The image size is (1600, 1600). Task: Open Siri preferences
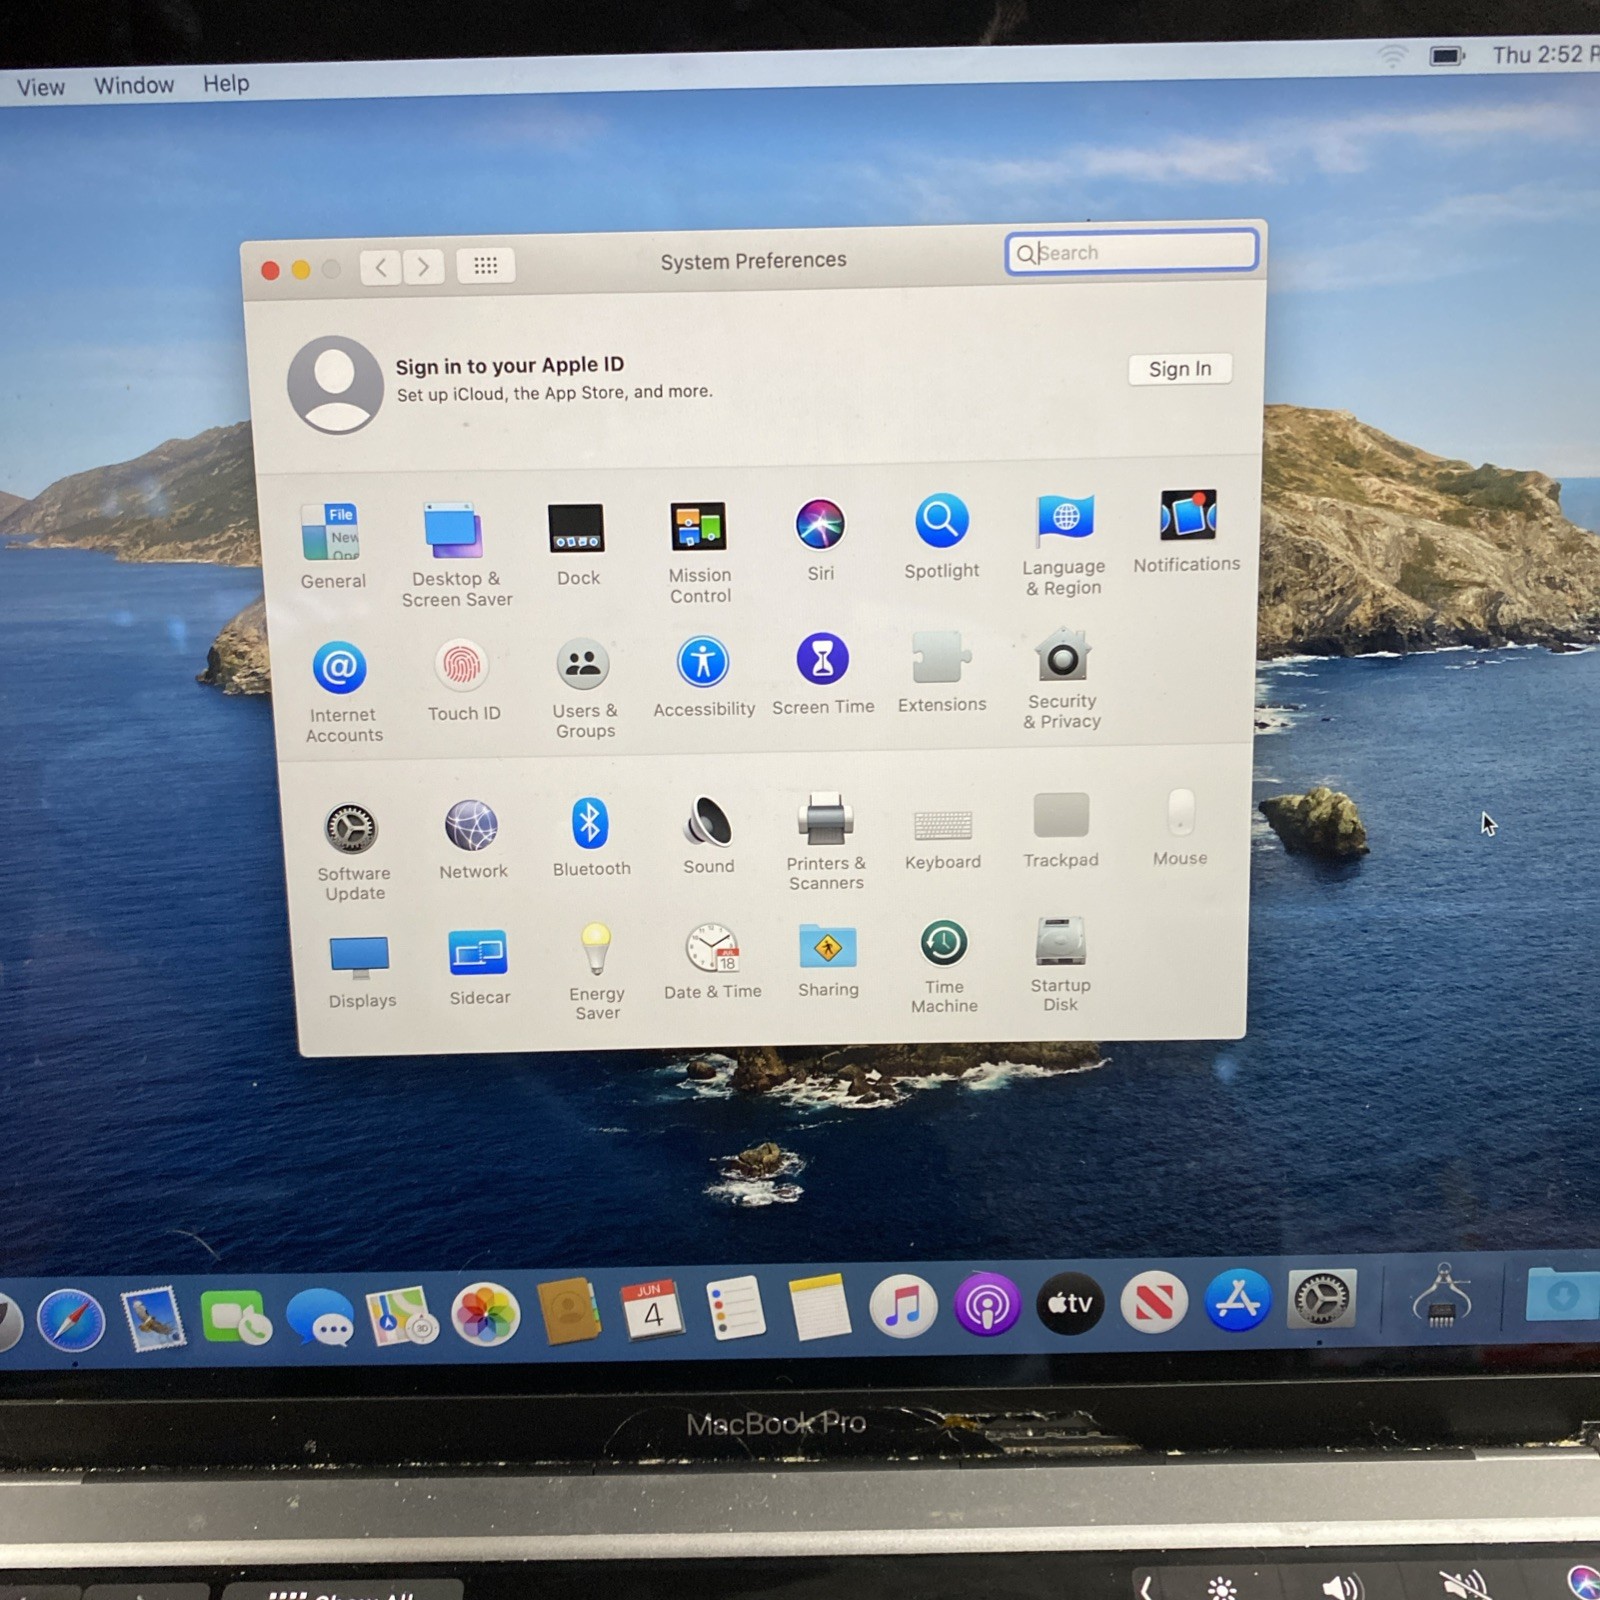pos(820,524)
